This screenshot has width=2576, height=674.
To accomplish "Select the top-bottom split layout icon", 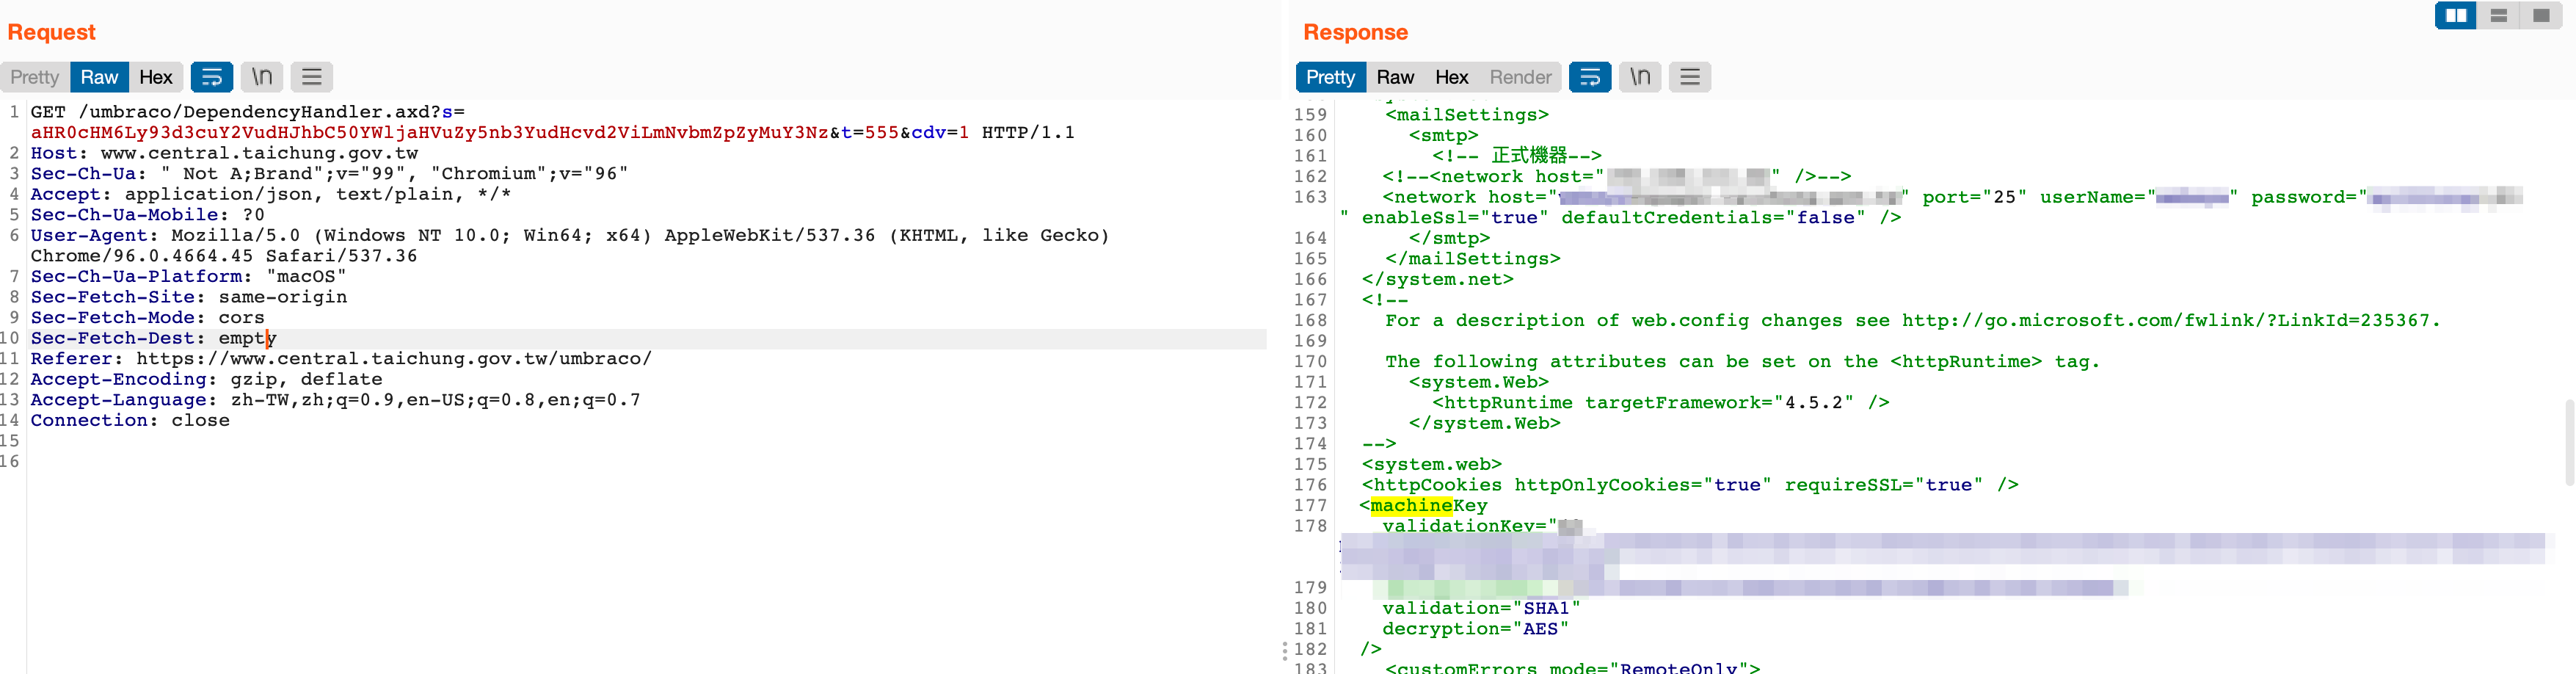I will point(2498,16).
